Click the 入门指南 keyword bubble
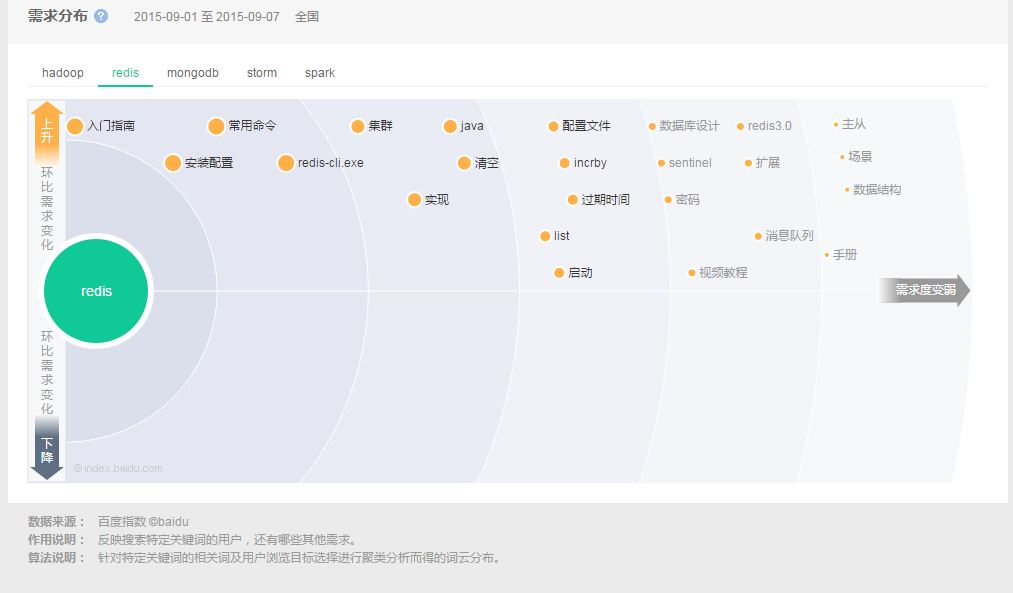Viewport: 1013px width, 593px height. point(101,126)
